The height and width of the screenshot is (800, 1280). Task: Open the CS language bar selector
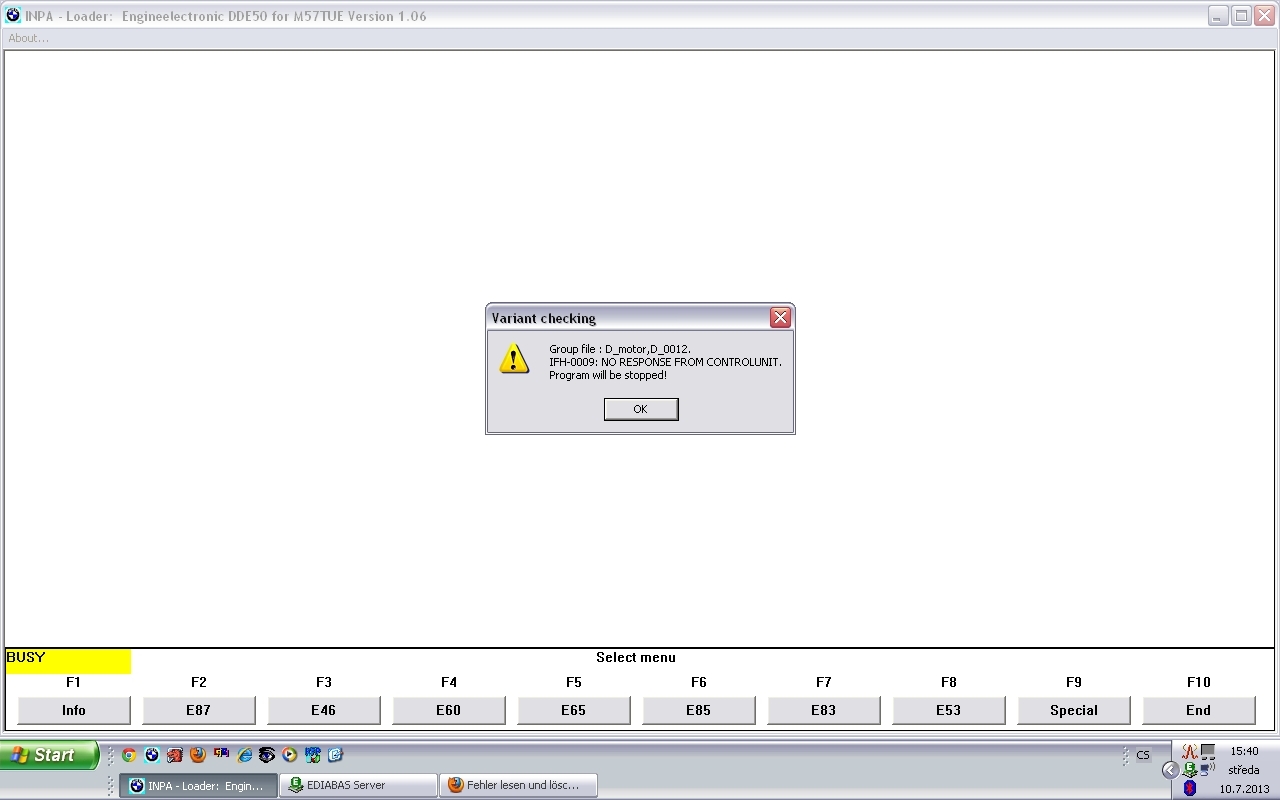(x=1142, y=756)
